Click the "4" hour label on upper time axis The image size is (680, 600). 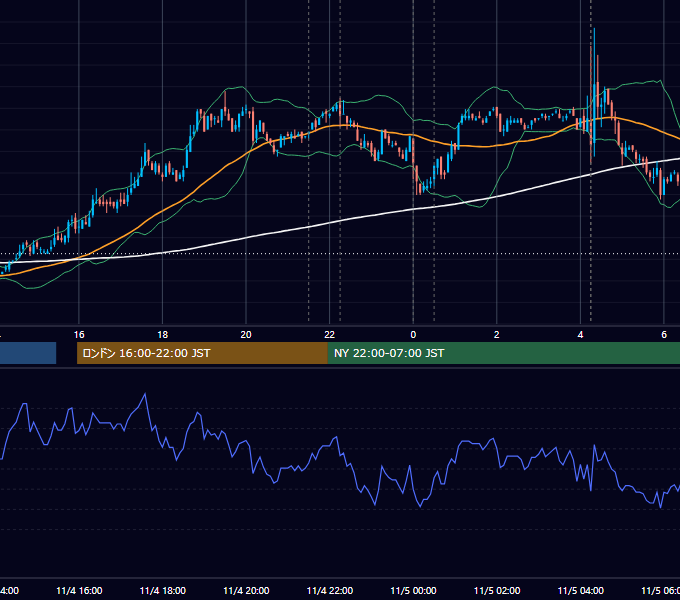coord(580,335)
